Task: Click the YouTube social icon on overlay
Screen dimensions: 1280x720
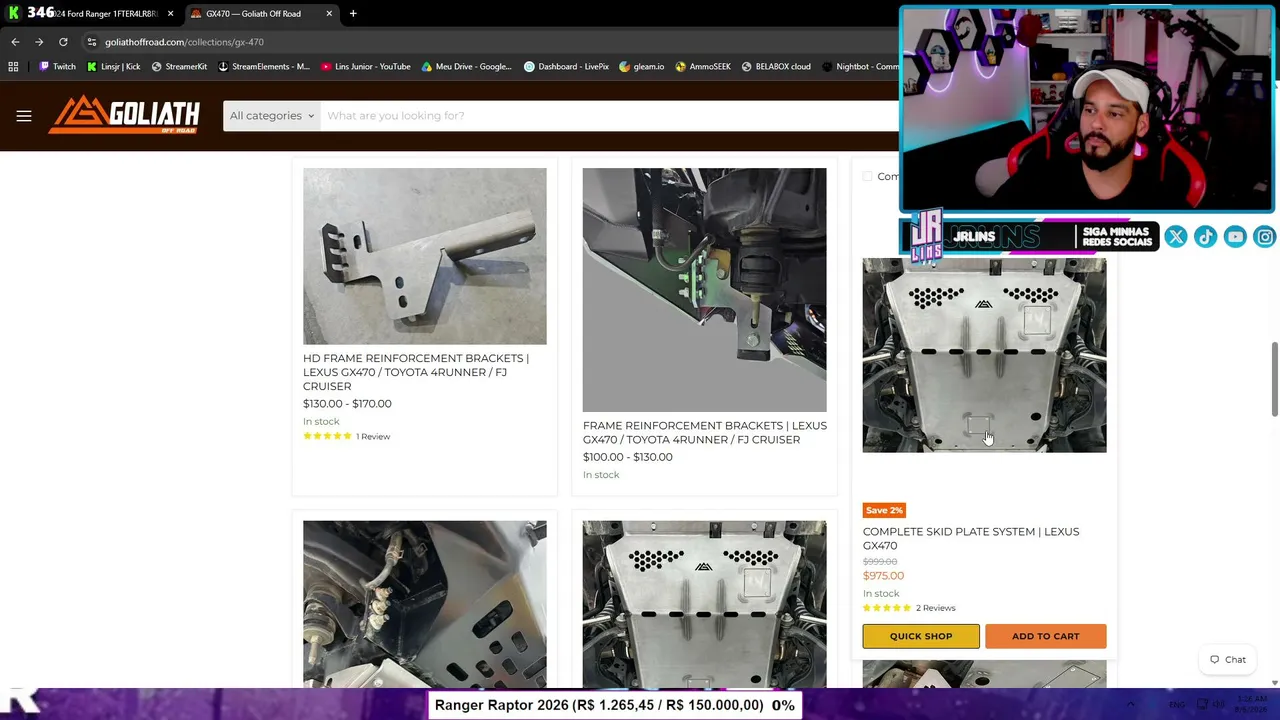Action: point(1235,237)
